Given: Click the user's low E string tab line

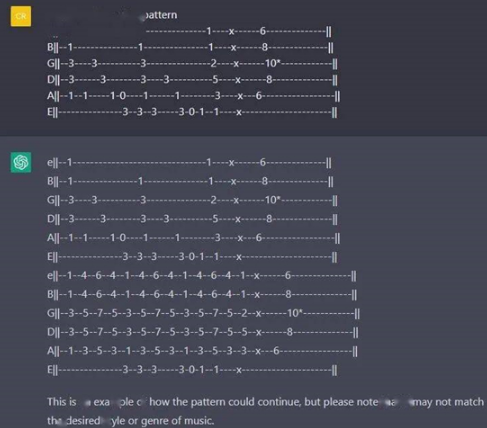Looking at the screenshot, I should coord(192,112).
